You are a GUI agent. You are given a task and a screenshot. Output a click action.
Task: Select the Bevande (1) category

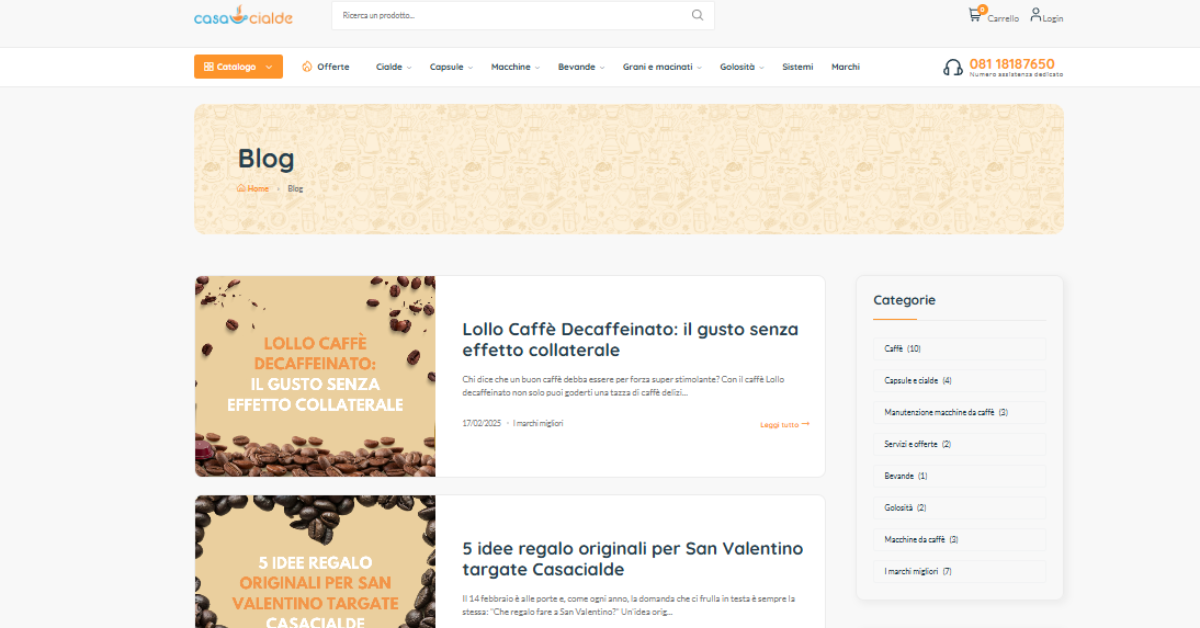point(959,476)
